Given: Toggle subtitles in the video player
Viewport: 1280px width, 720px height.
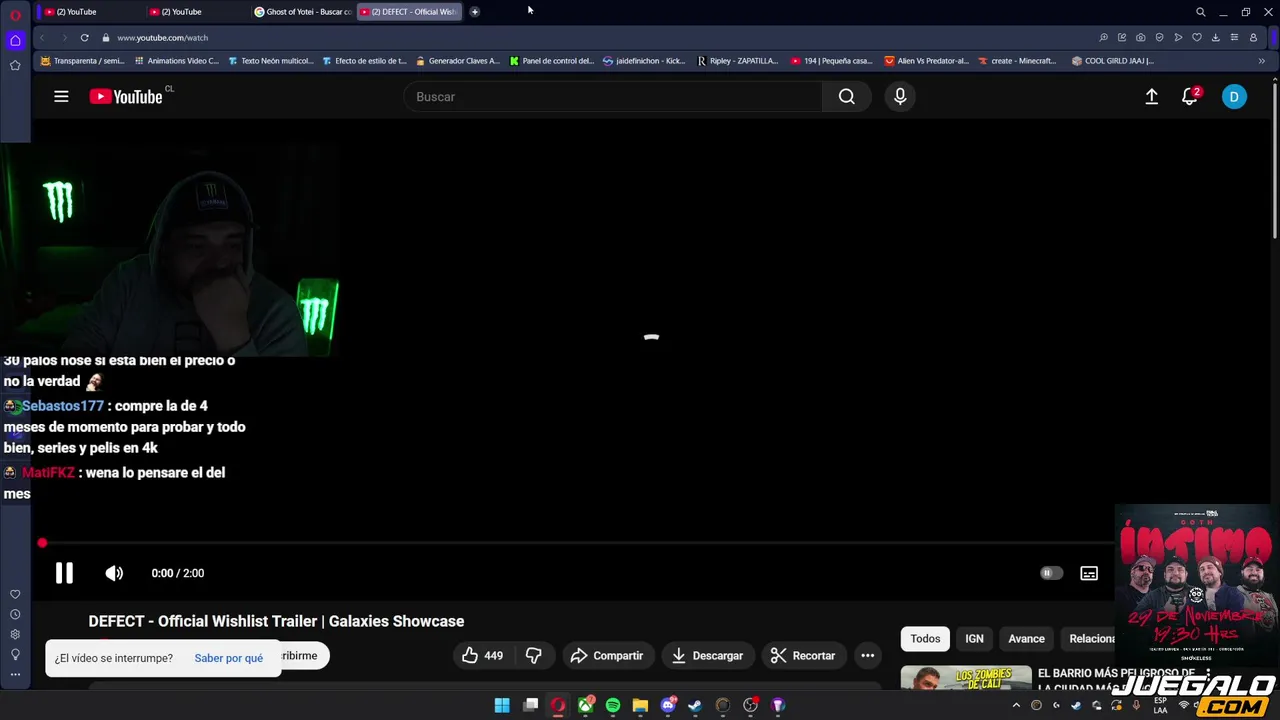Looking at the screenshot, I should pyautogui.click(x=1089, y=573).
